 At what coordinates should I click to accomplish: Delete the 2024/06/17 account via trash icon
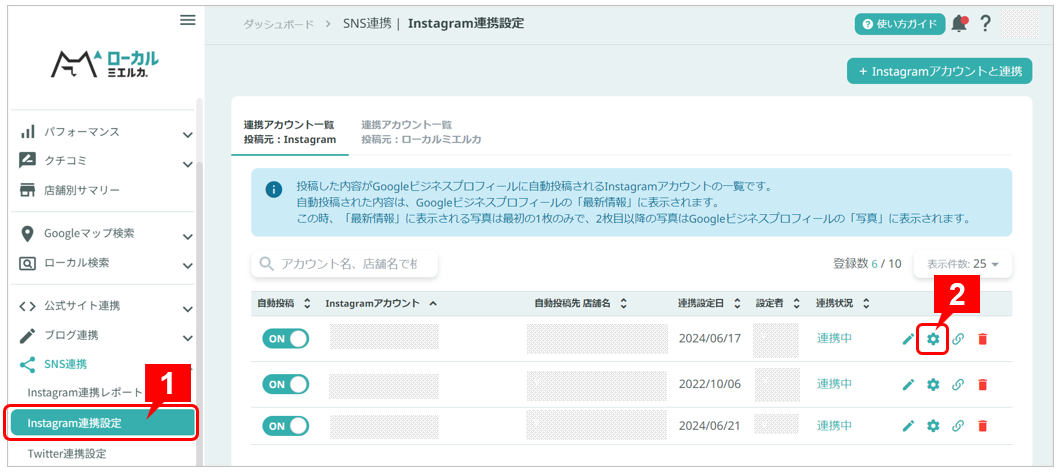coord(983,339)
